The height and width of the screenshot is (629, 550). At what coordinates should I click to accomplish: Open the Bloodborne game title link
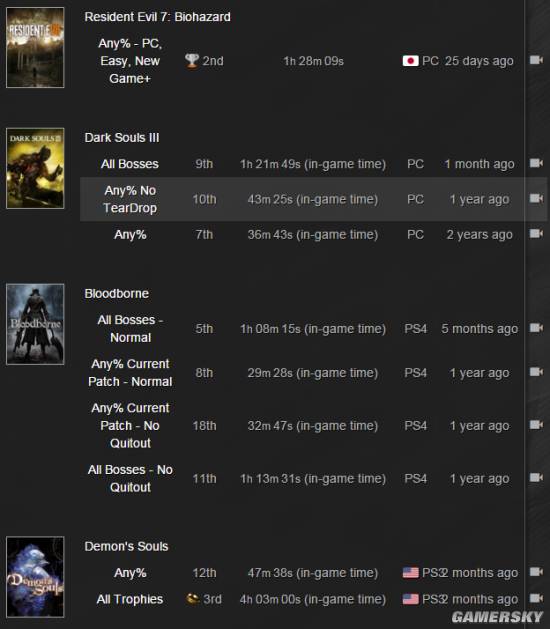coord(116,294)
